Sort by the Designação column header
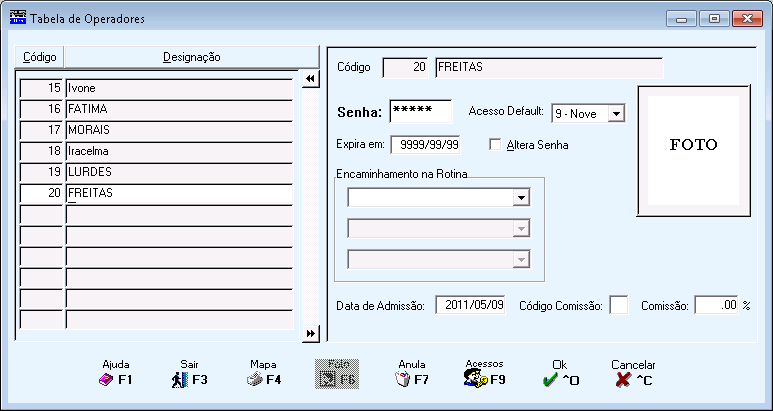 coord(192,57)
